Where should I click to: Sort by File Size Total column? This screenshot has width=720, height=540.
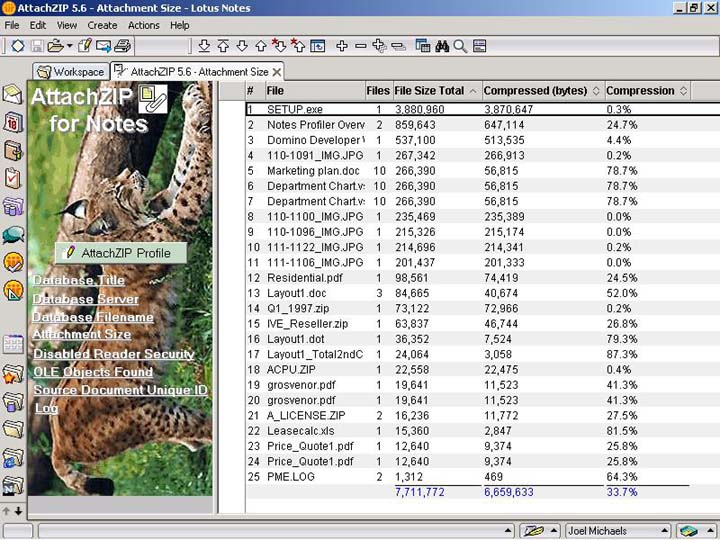tap(430, 91)
